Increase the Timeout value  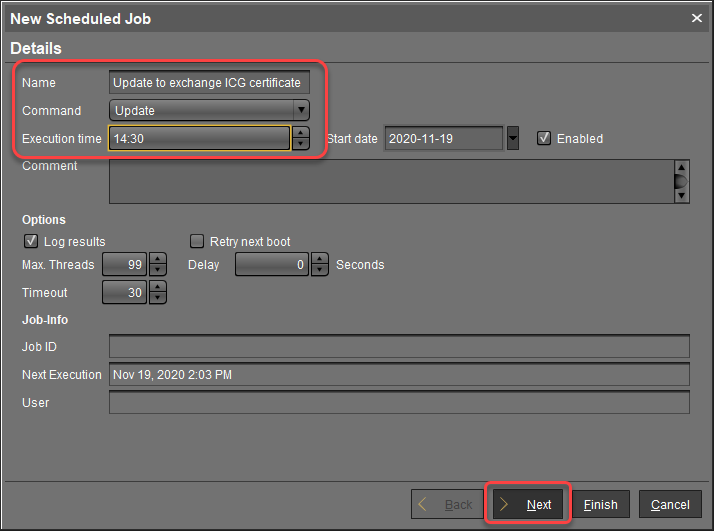coord(157,287)
